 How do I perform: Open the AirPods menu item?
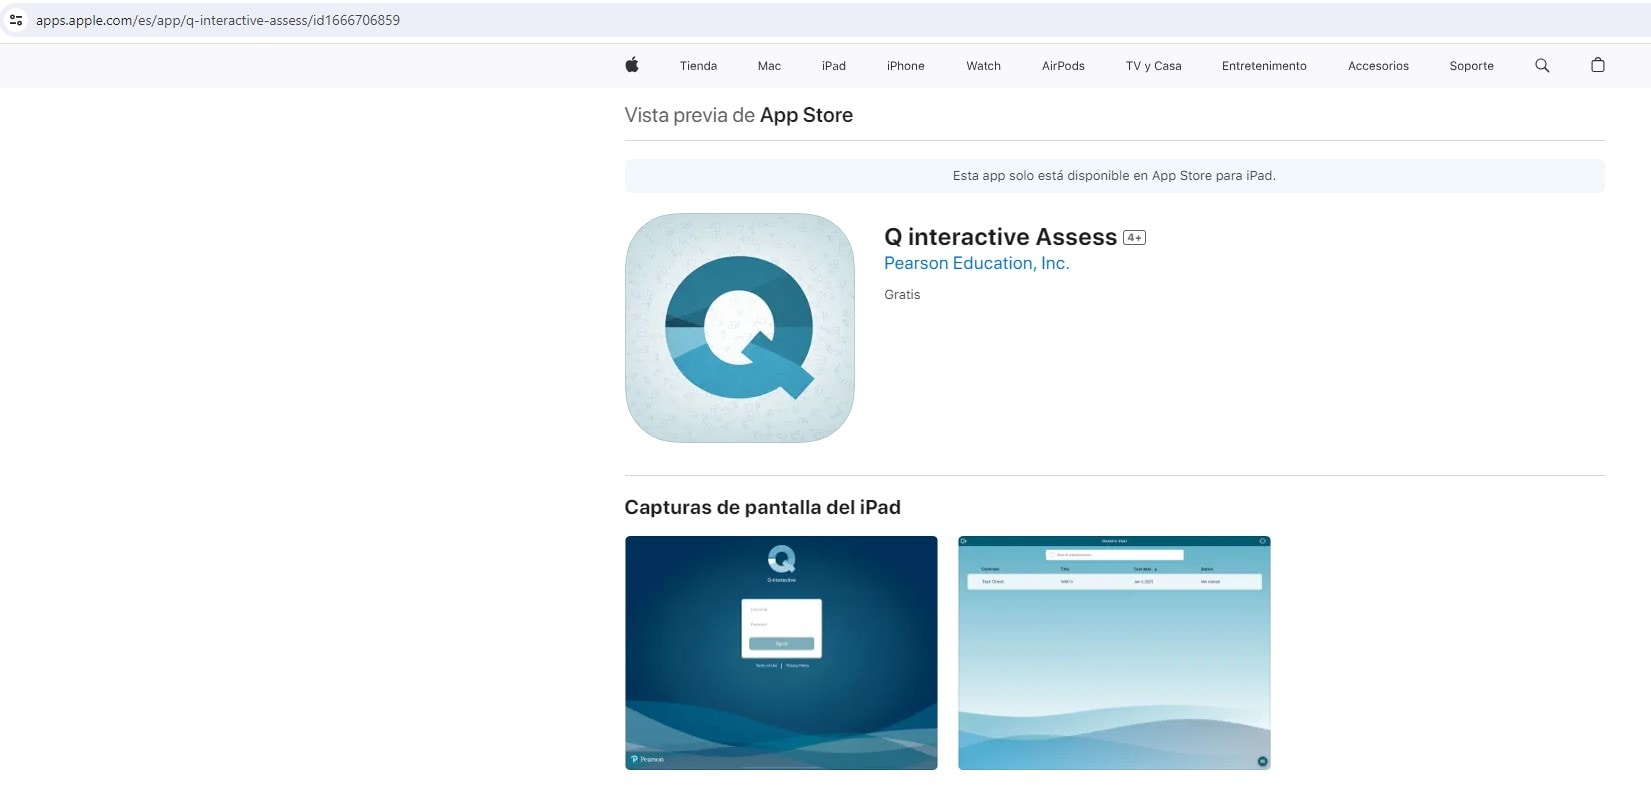(1062, 66)
